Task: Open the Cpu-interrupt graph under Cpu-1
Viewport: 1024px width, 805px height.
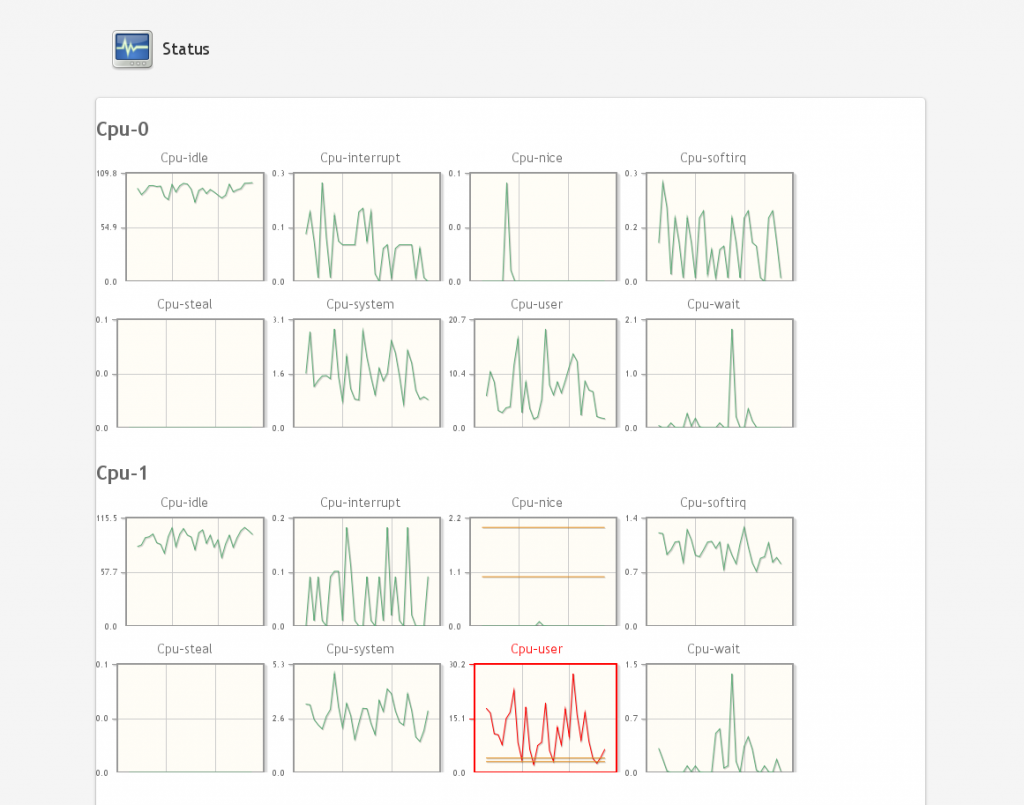Action: point(367,572)
